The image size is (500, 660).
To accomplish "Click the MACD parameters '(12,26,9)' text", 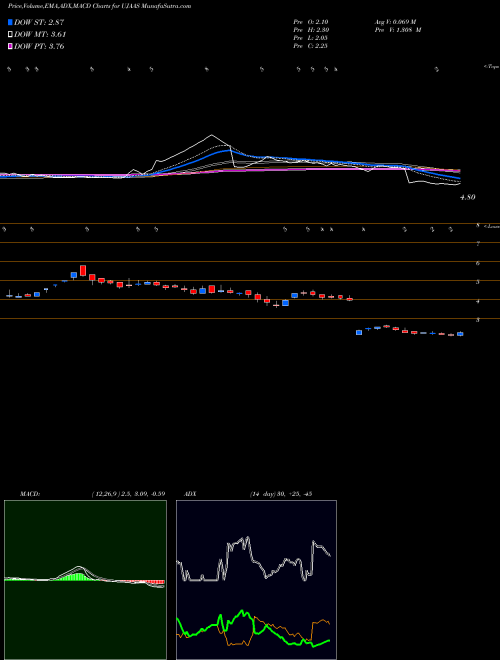I will [x=106, y=494].
